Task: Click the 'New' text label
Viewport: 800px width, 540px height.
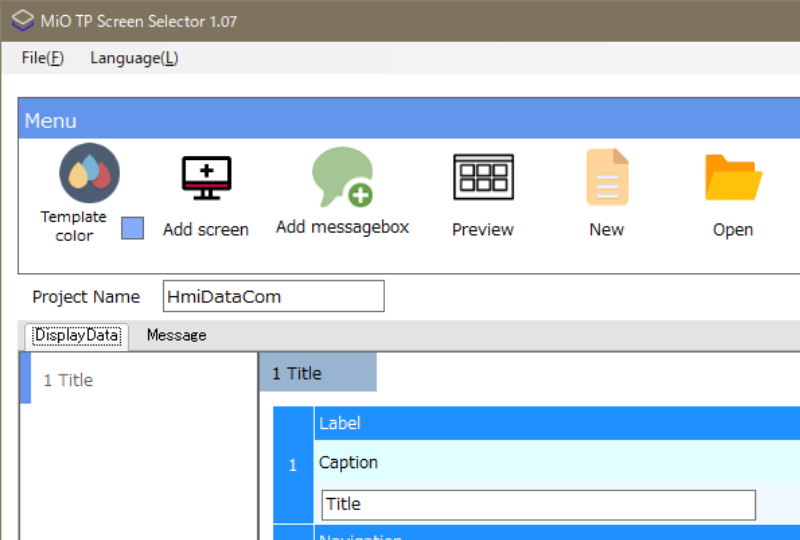Action: click(x=607, y=230)
